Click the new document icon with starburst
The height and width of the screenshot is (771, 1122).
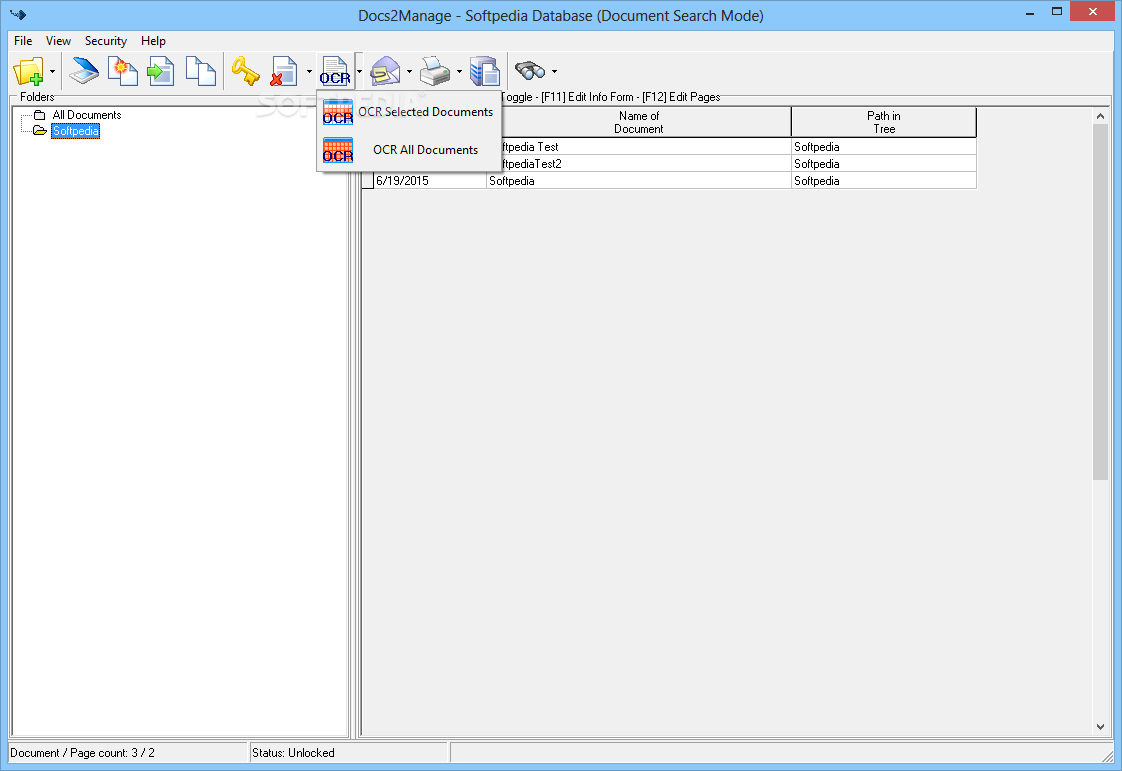pyautogui.click(x=122, y=71)
